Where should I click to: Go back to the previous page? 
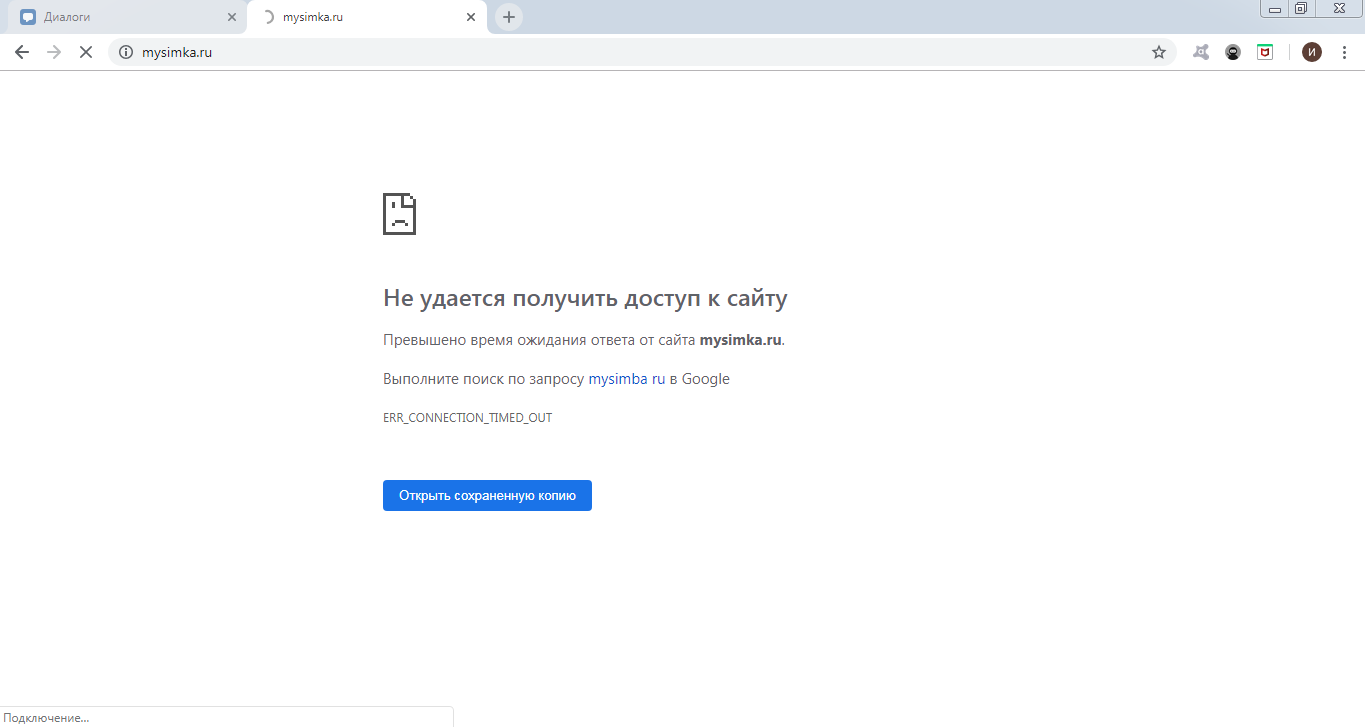[22, 52]
